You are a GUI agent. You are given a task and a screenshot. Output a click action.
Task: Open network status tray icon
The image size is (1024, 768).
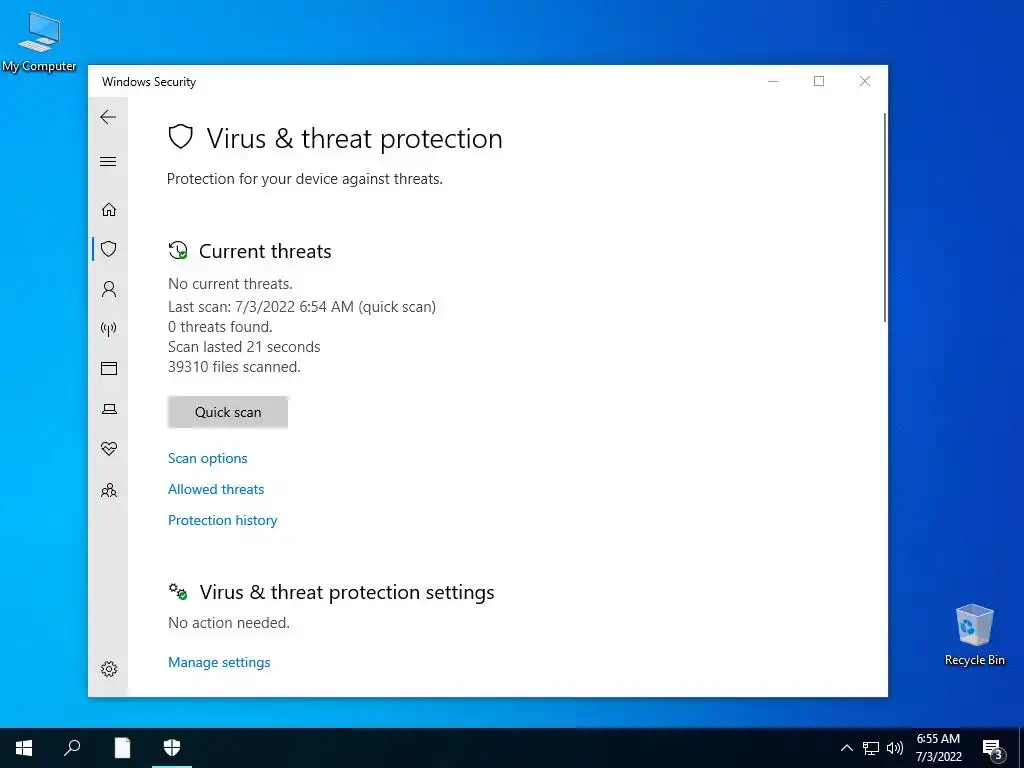click(871, 748)
